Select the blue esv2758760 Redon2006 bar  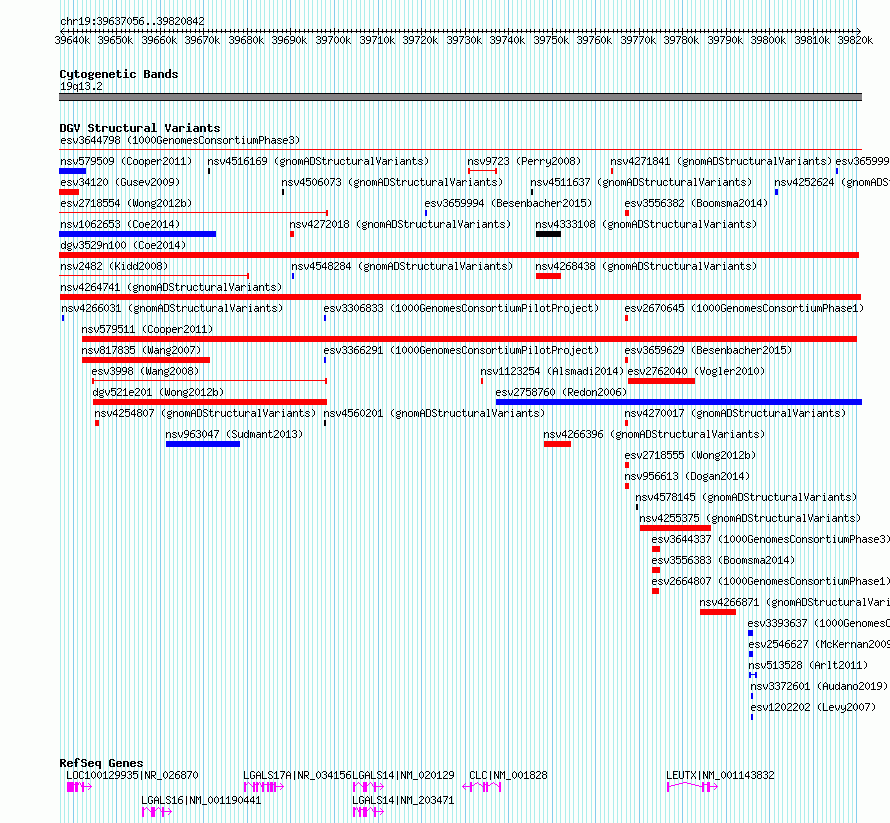pos(679,402)
